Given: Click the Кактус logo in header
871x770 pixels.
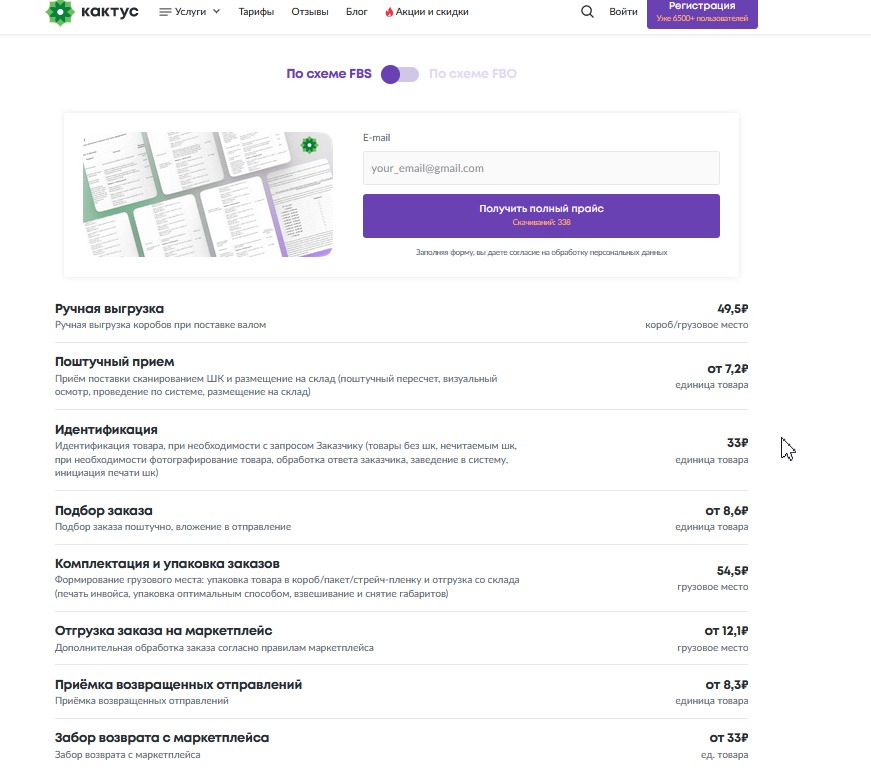Looking at the screenshot, I should (x=92, y=12).
